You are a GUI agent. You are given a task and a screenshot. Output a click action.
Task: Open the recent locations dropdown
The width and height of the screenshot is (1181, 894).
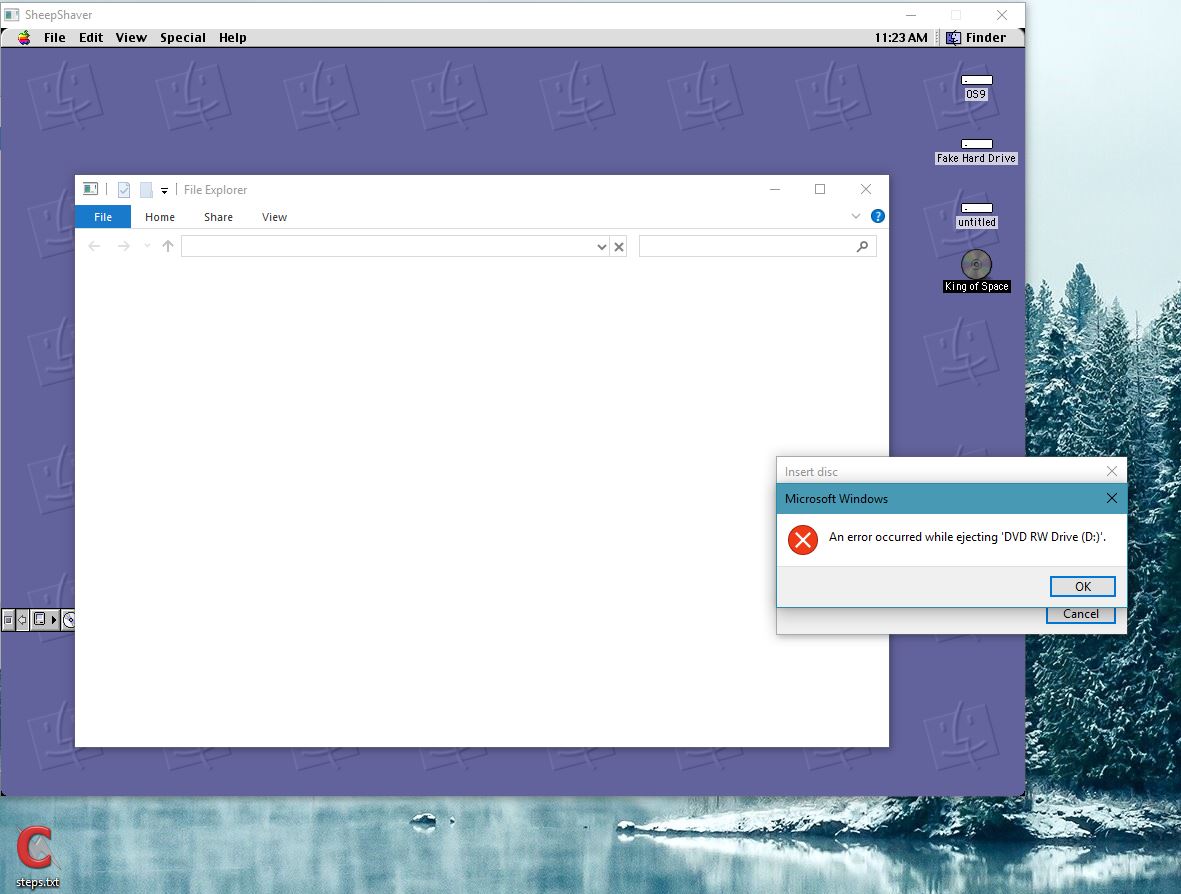click(147, 246)
